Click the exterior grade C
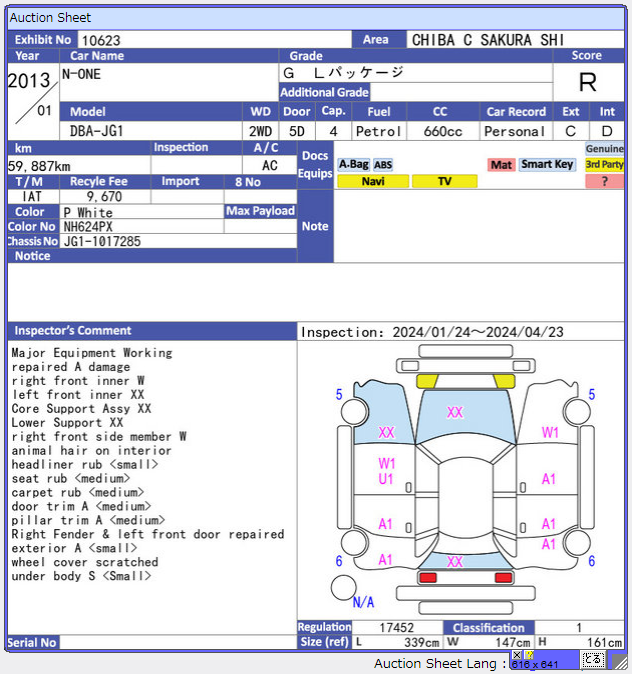This screenshot has height=674, width=632. pyautogui.click(x=570, y=131)
